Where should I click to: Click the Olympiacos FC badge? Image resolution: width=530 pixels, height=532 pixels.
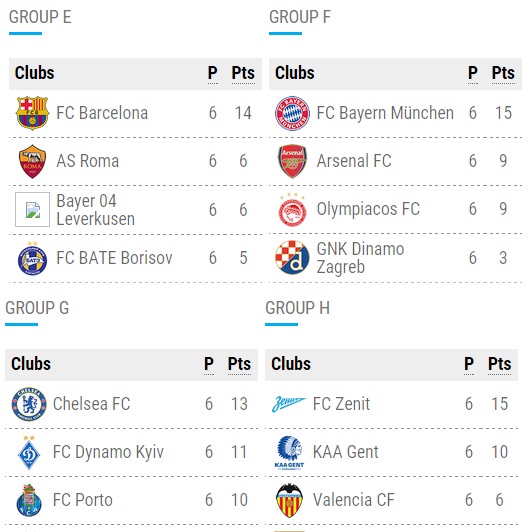click(292, 209)
